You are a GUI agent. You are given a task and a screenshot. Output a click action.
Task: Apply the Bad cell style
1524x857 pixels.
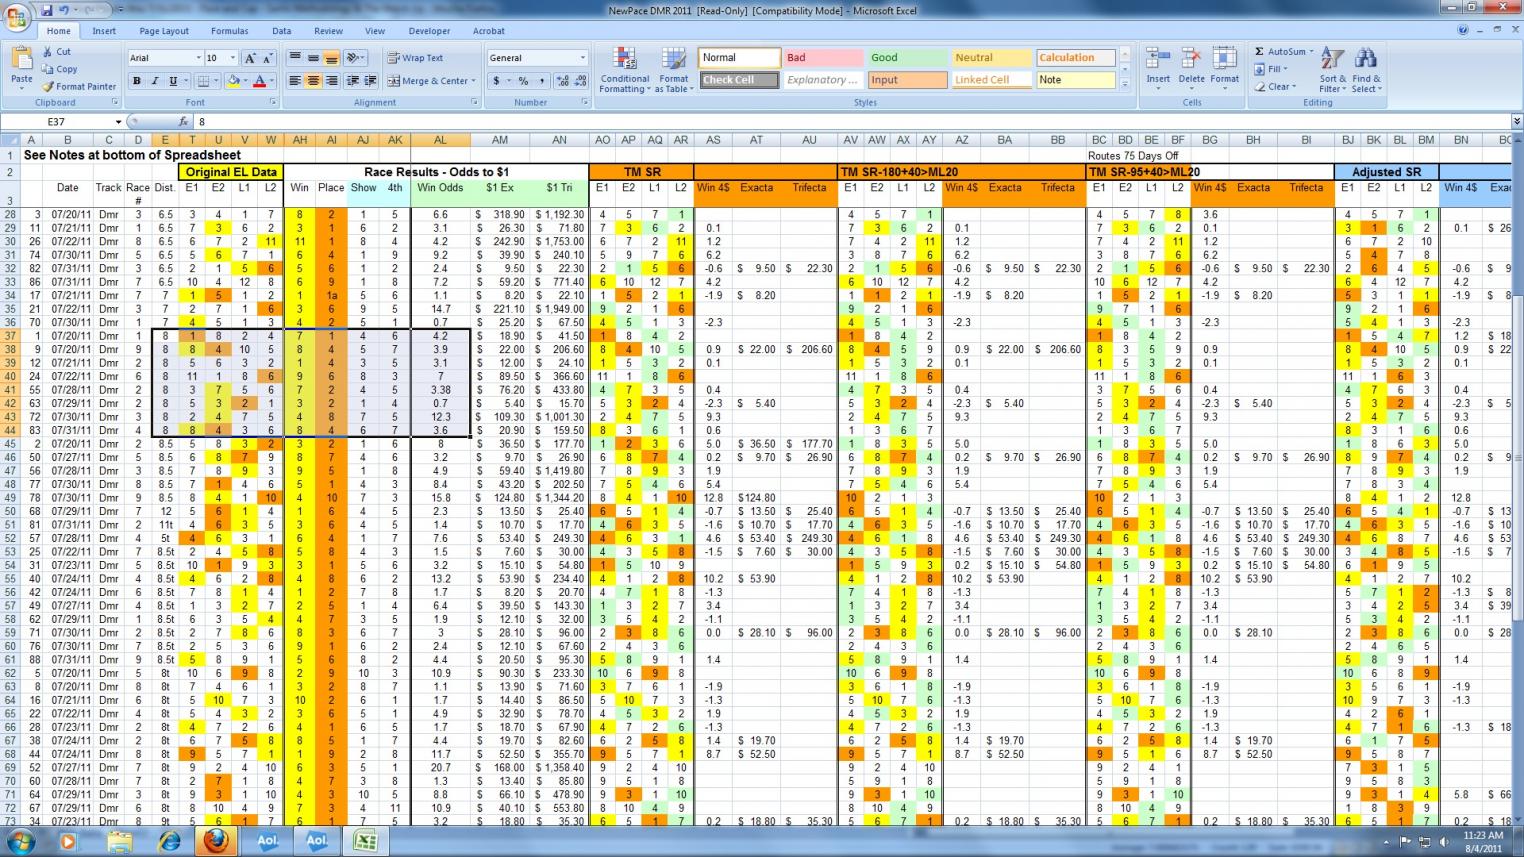[x=823, y=58]
